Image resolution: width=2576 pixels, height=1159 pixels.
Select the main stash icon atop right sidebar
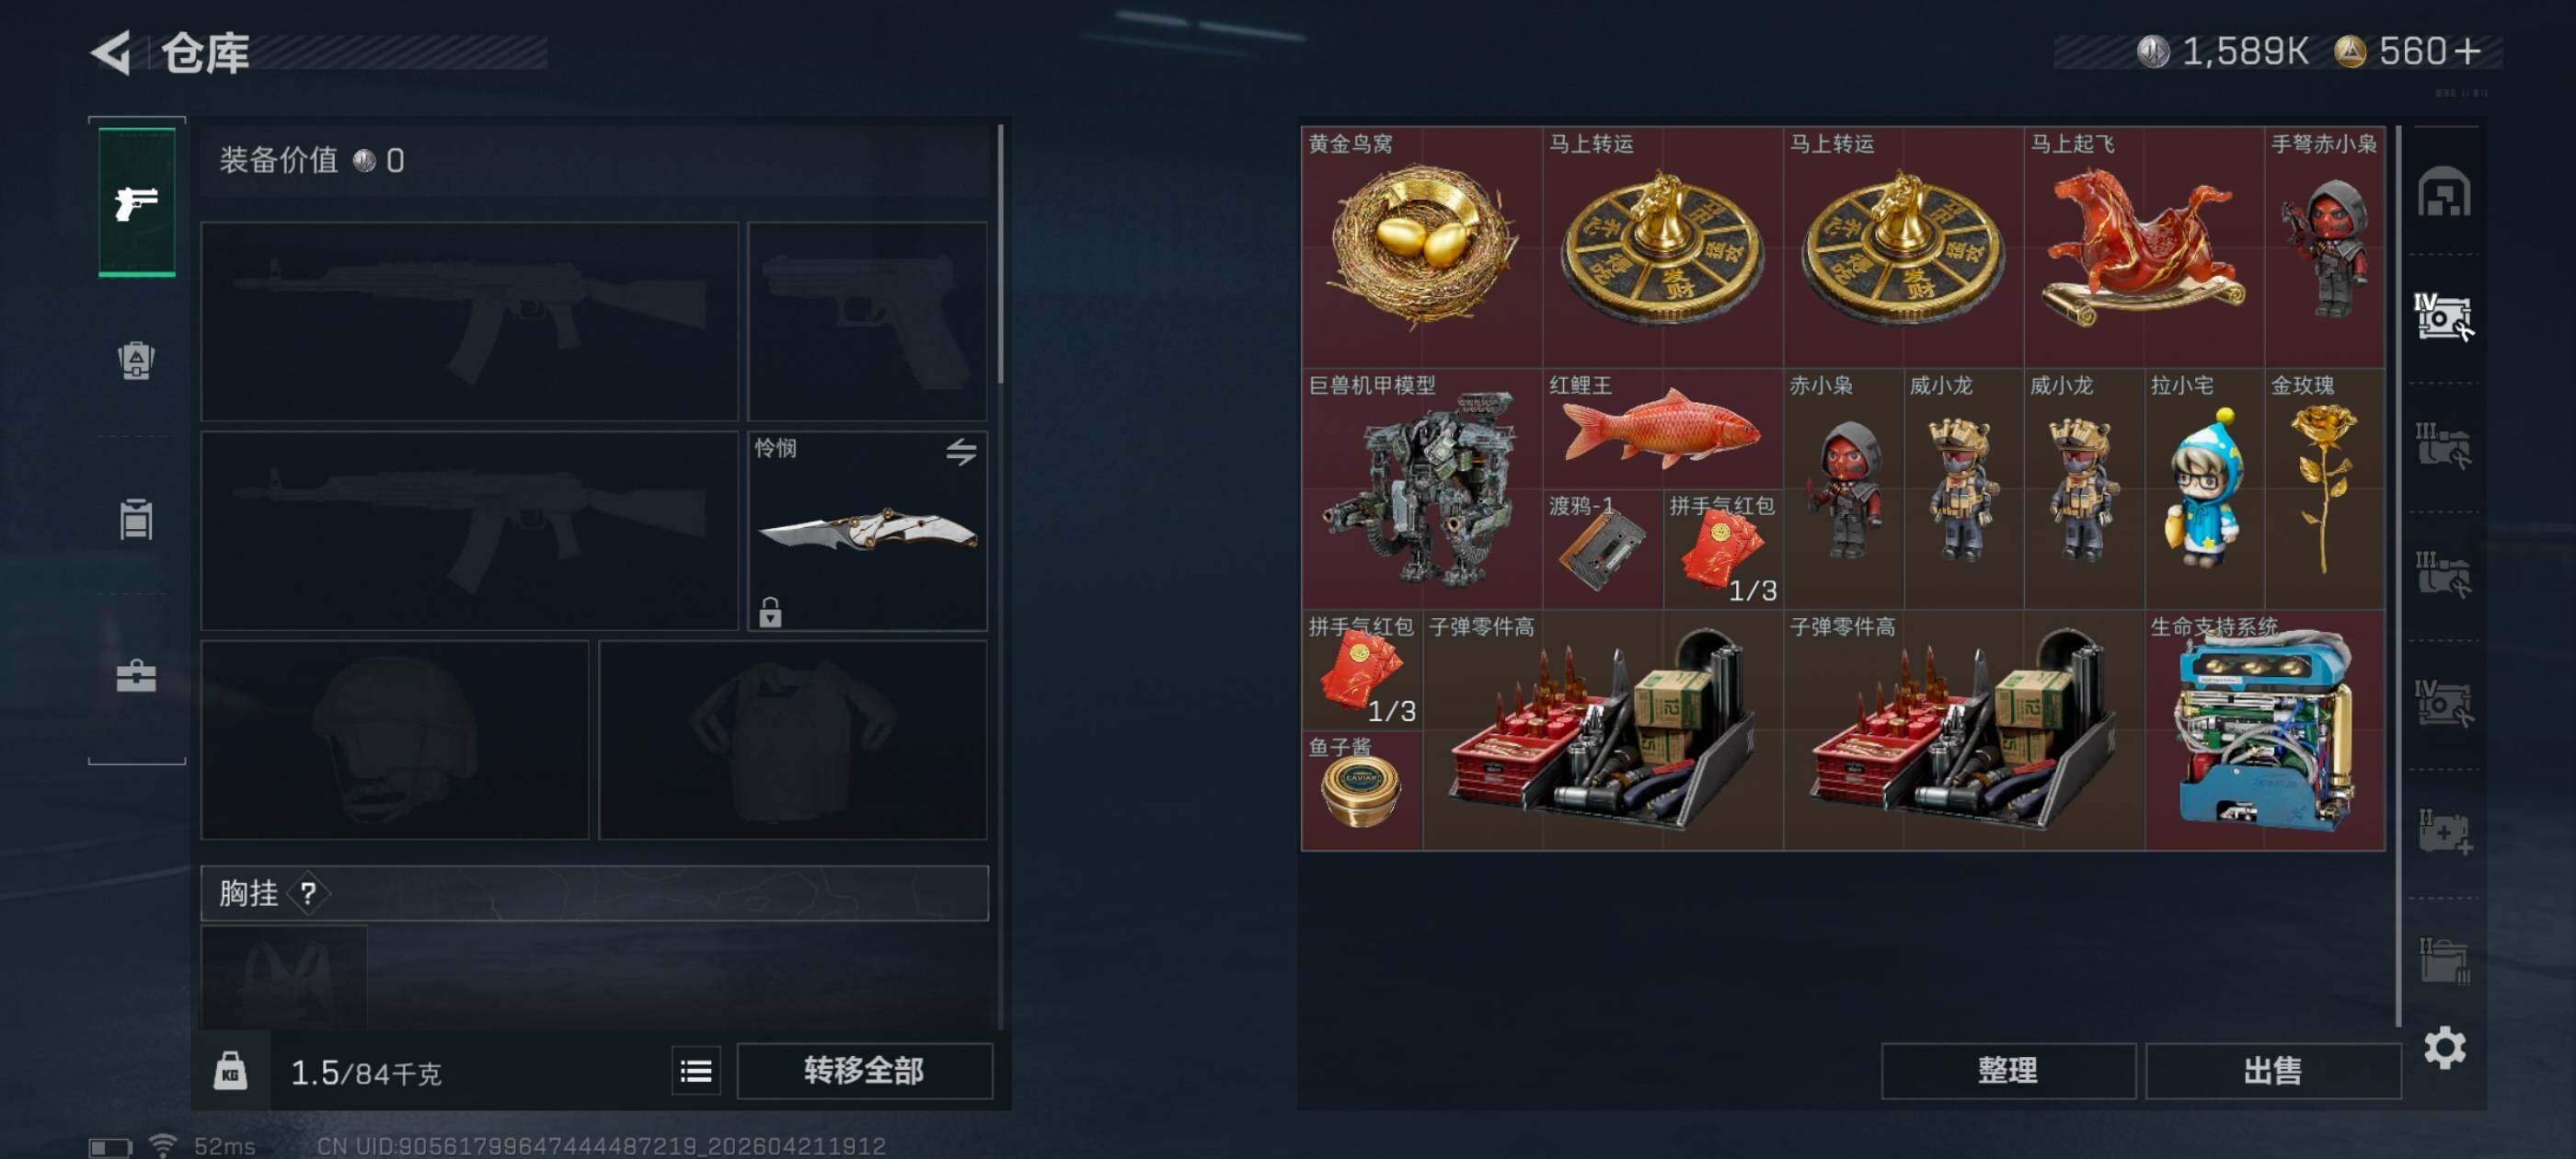2444,192
